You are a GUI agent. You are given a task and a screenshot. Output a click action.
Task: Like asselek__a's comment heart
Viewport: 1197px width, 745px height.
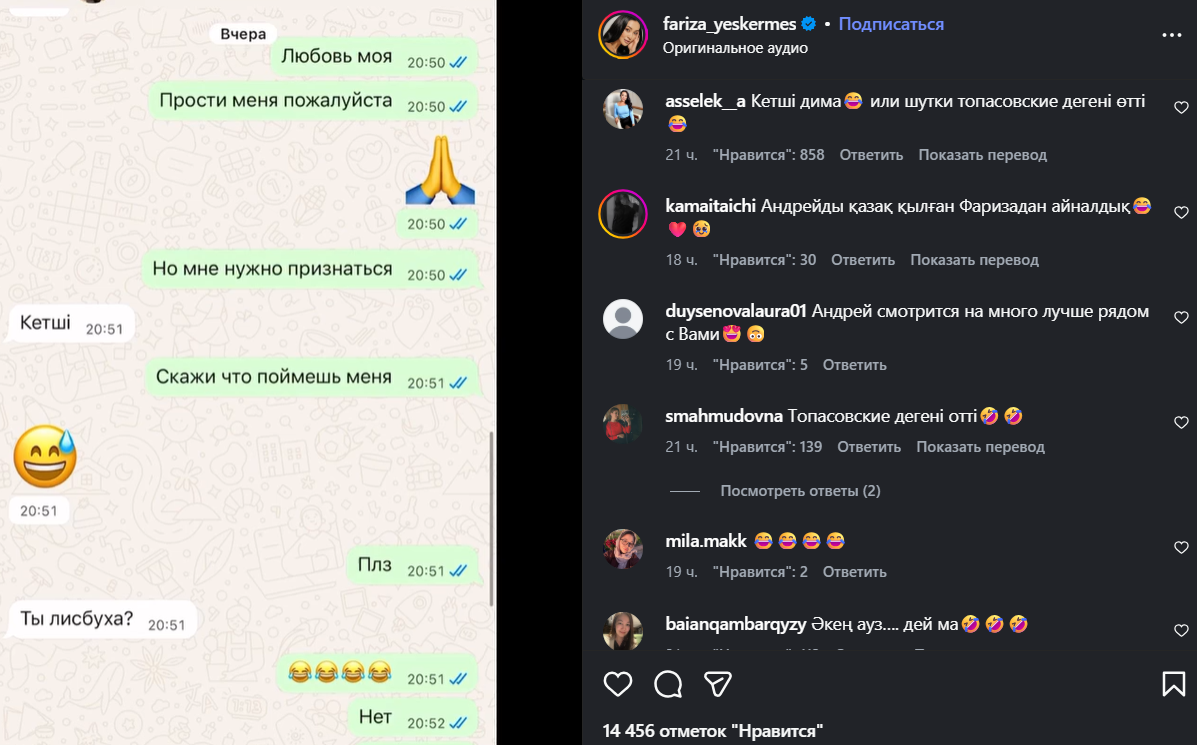tap(1181, 108)
